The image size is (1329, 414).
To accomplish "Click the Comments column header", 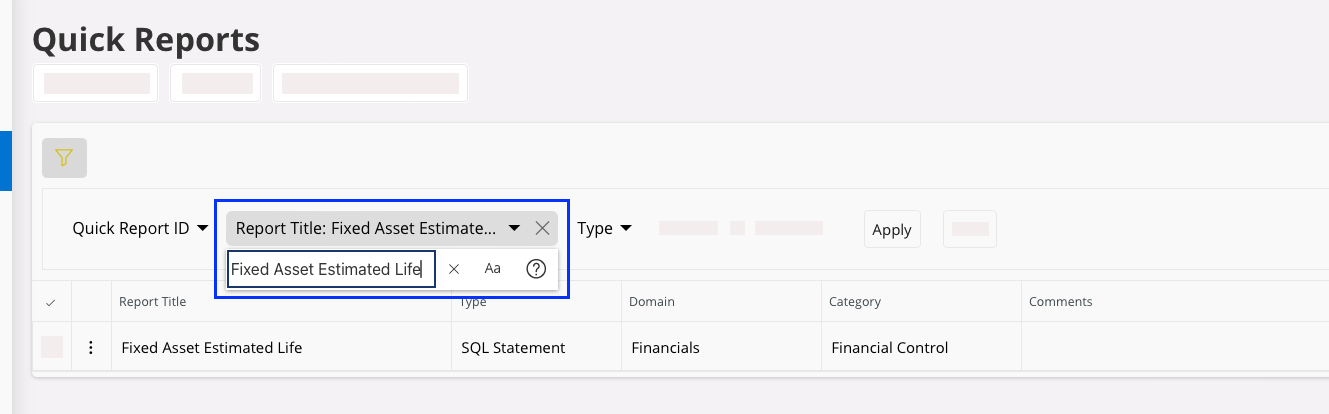I will [x=1060, y=301].
